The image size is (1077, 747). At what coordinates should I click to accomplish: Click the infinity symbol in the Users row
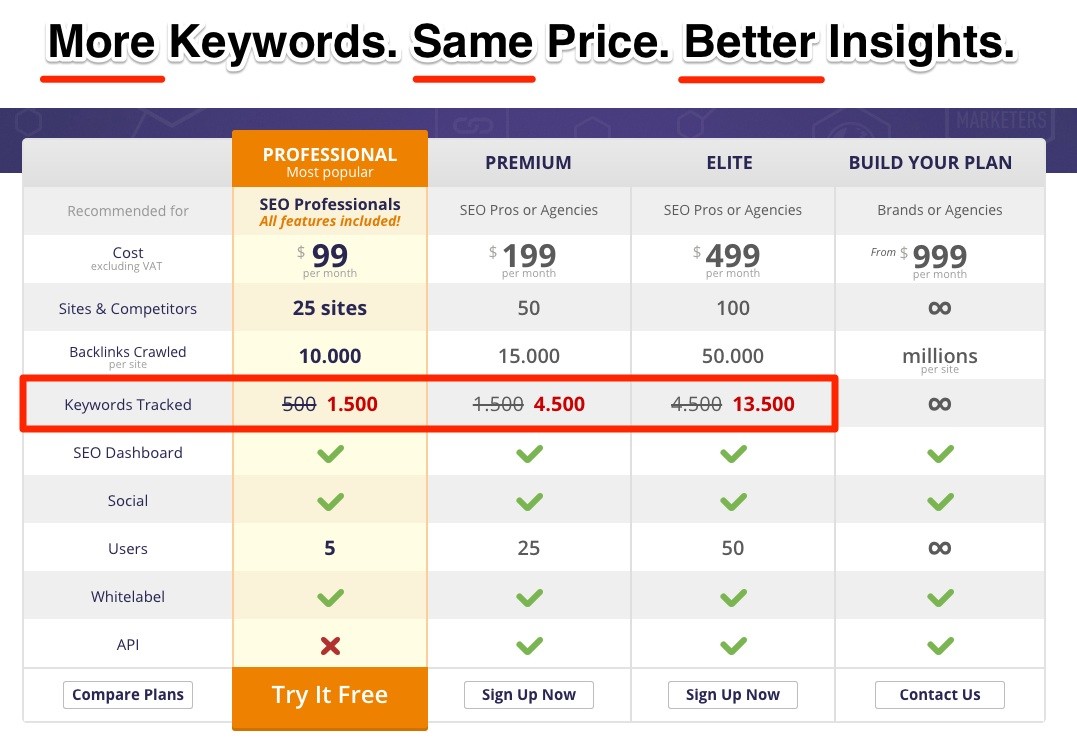pos(939,548)
